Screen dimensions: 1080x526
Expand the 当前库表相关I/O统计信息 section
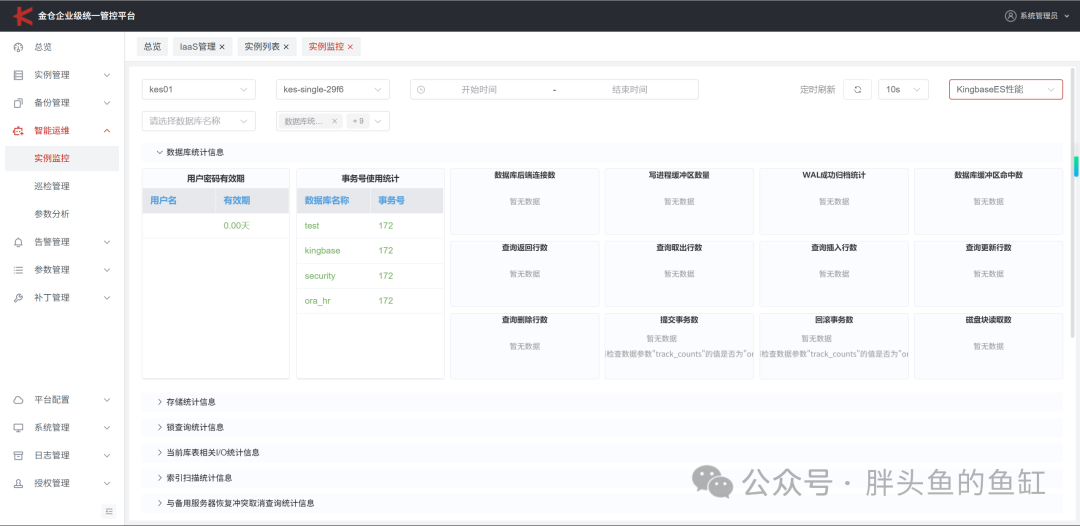[602, 452]
